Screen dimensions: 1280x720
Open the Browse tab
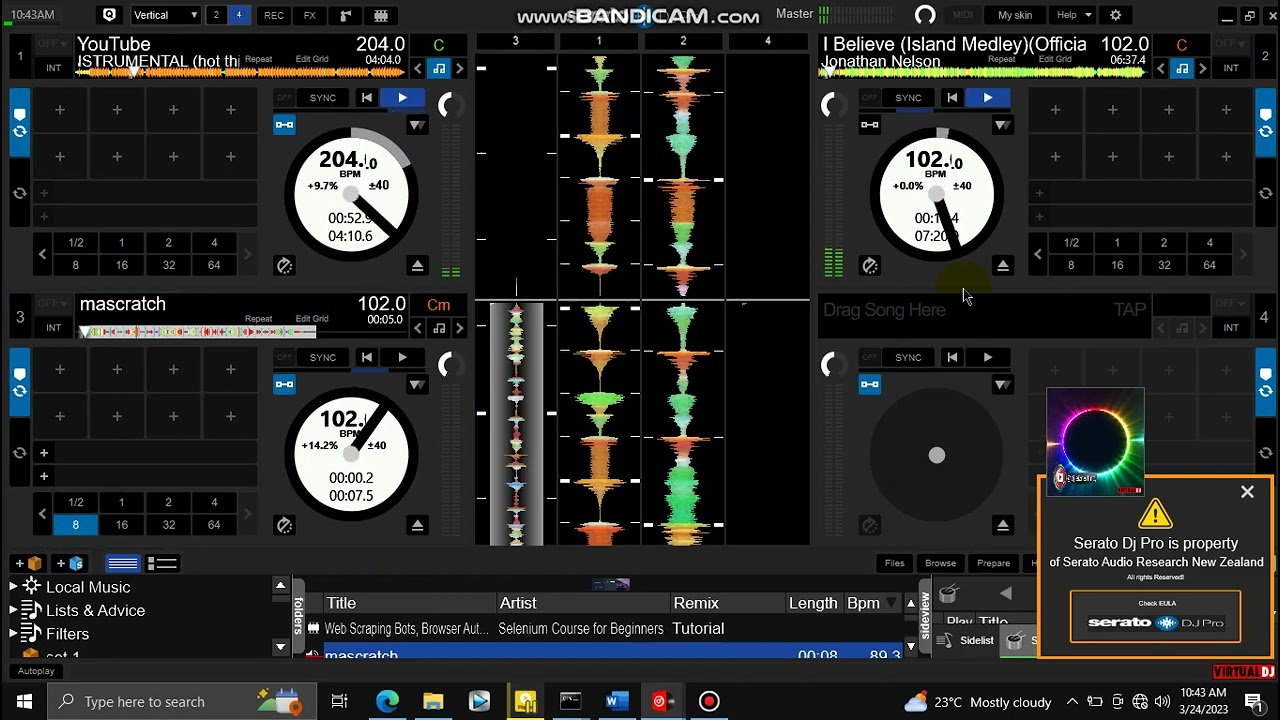click(940, 563)
